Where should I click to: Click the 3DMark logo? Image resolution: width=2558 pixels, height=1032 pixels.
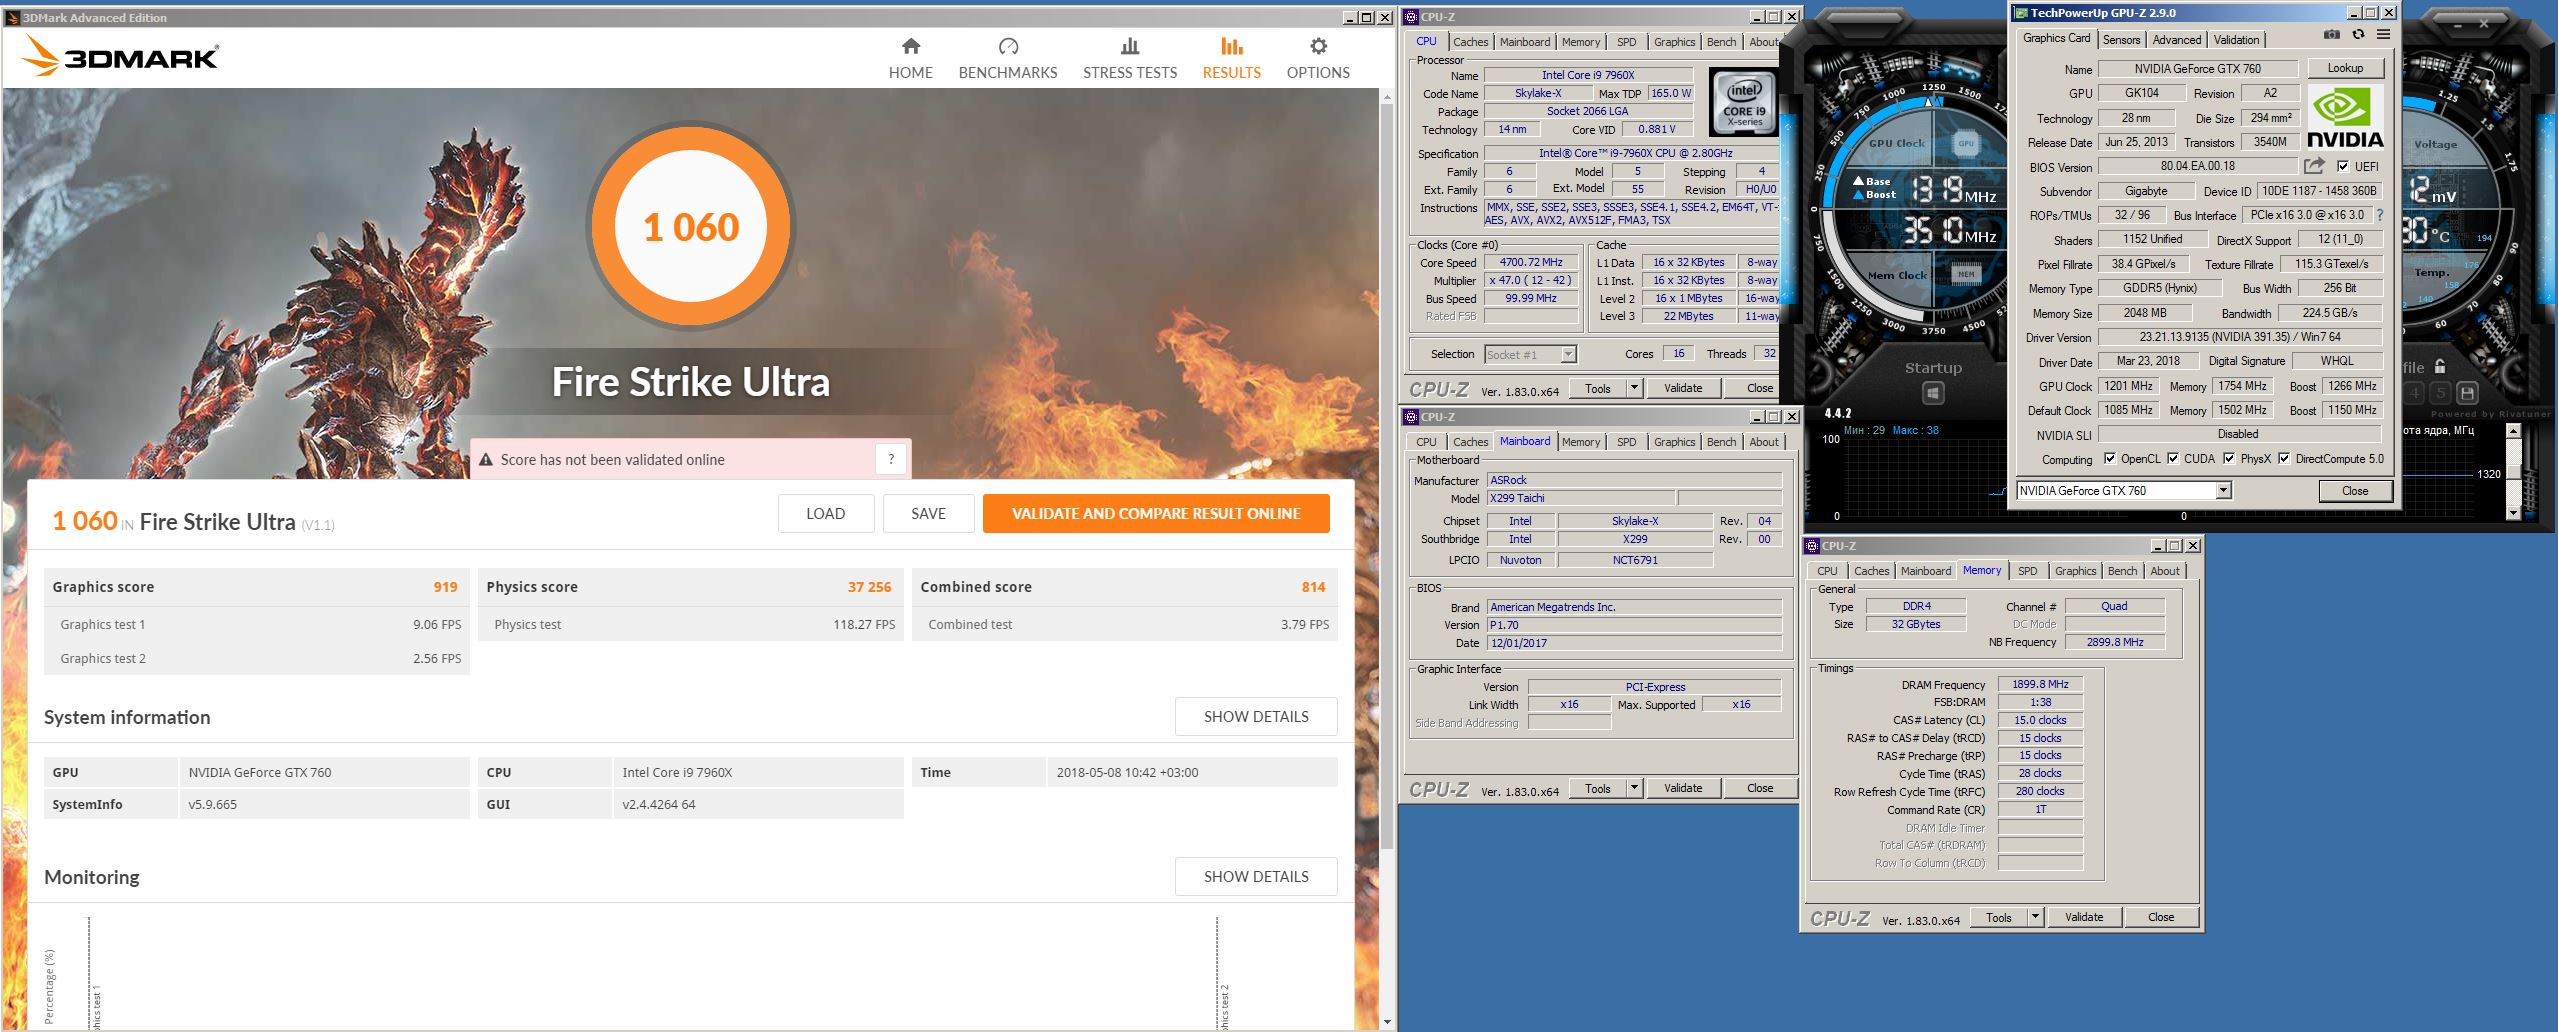click(120, 57)
